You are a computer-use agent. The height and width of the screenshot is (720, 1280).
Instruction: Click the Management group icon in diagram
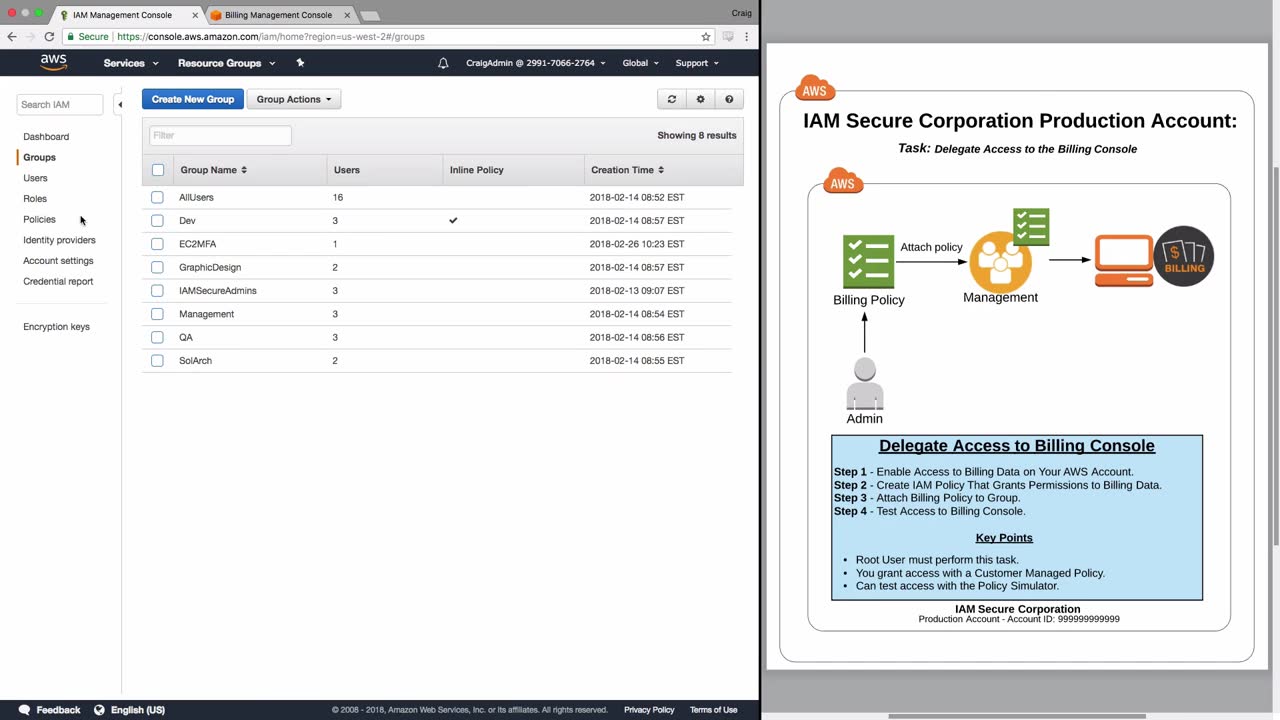(x=1001, y=262)
